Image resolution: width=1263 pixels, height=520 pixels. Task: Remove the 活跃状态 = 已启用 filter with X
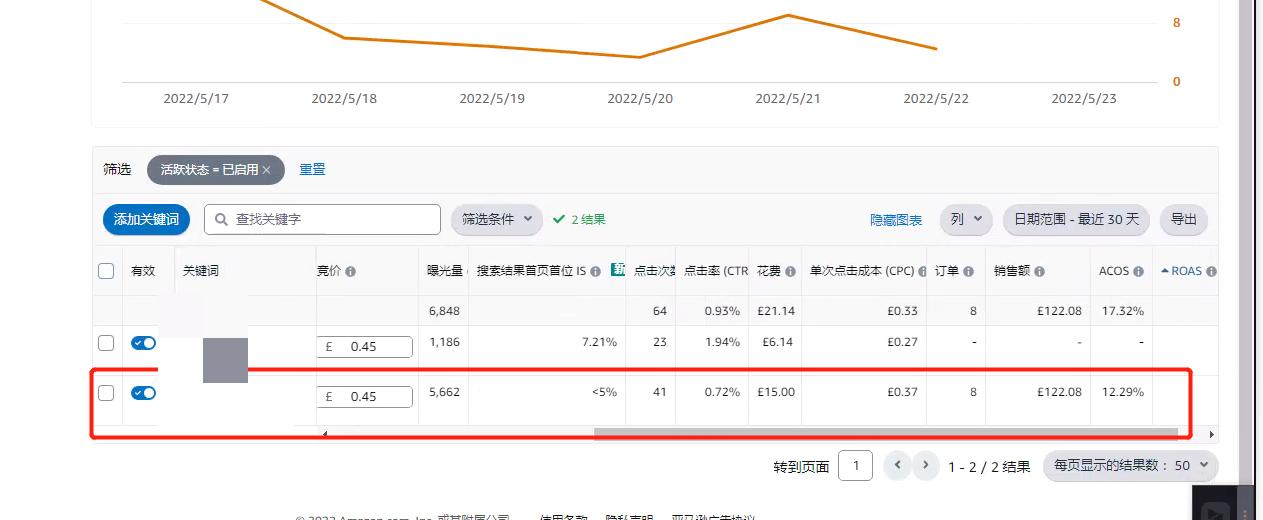(x=267, y=170)
